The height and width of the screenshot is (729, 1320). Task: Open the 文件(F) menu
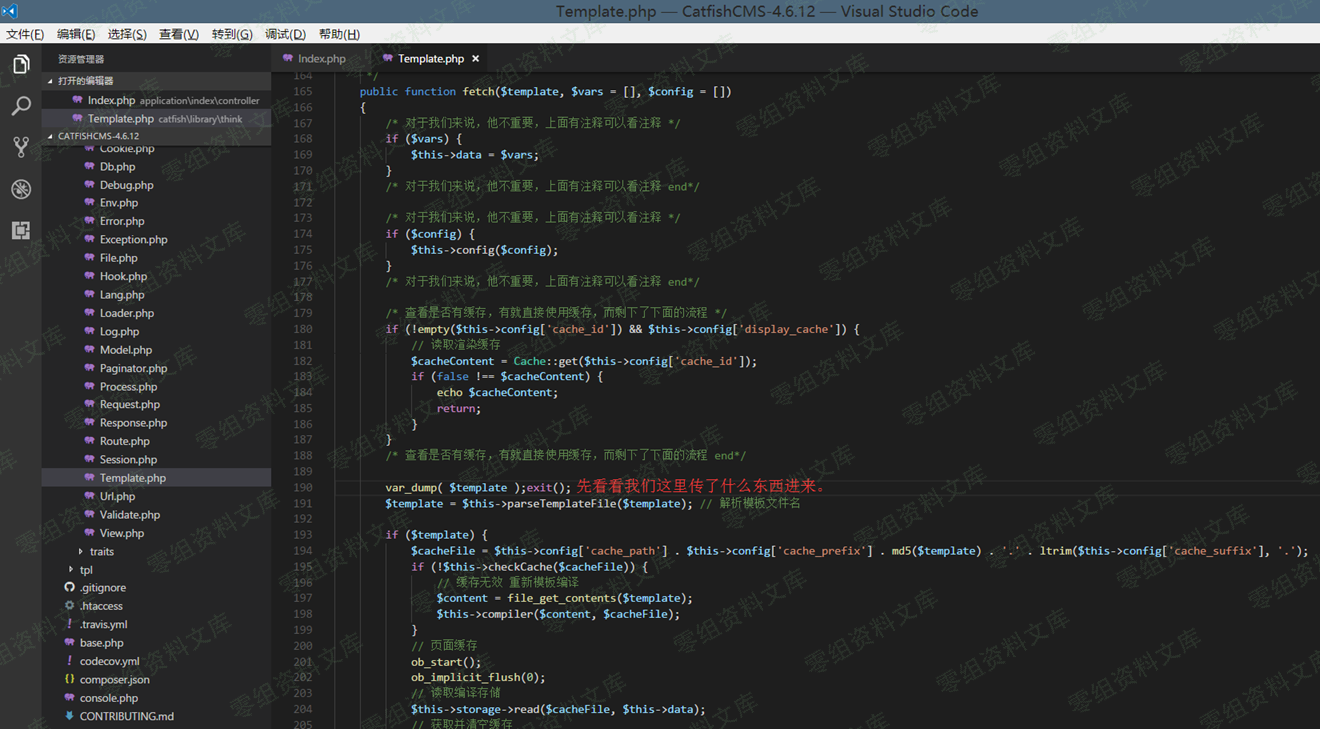pos(25,34)
